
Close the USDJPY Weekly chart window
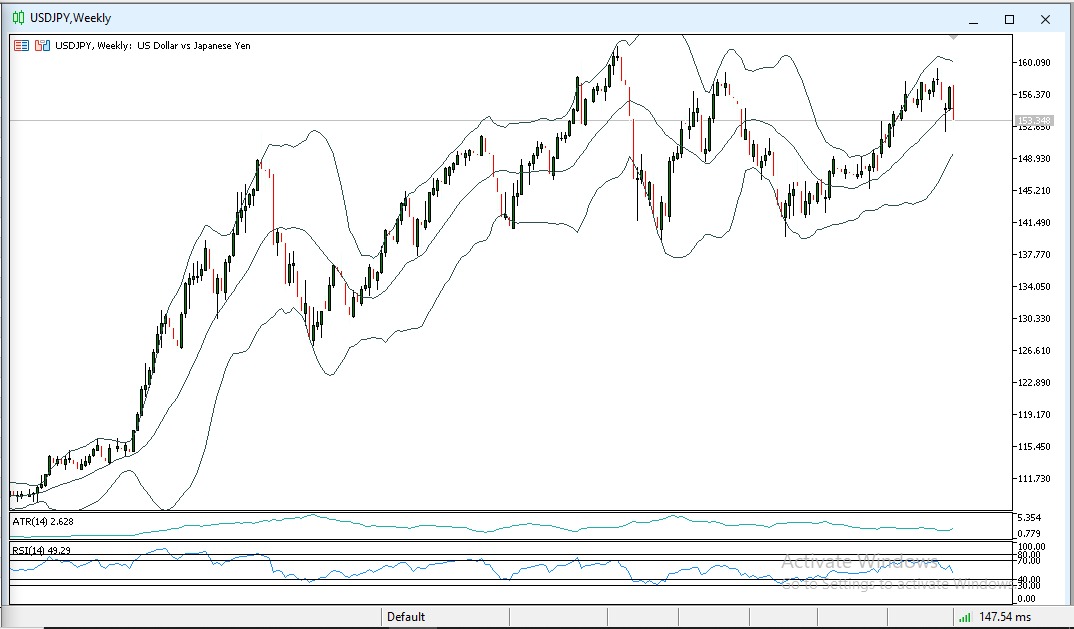tap(1046, 19)
